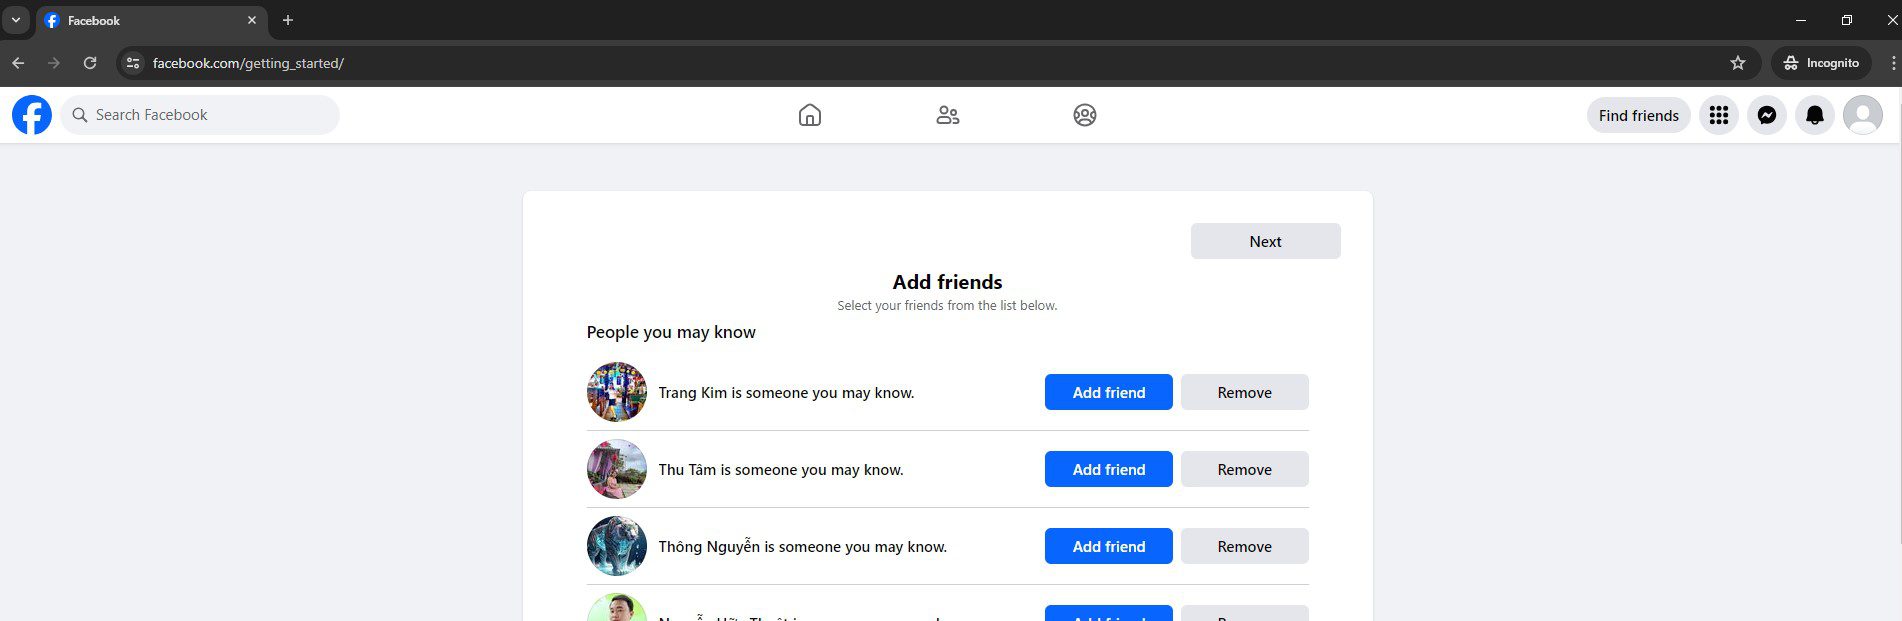1902x621 pixels.
Task: Remove Trang Kim from suggestions
Action: [1245, 392]
